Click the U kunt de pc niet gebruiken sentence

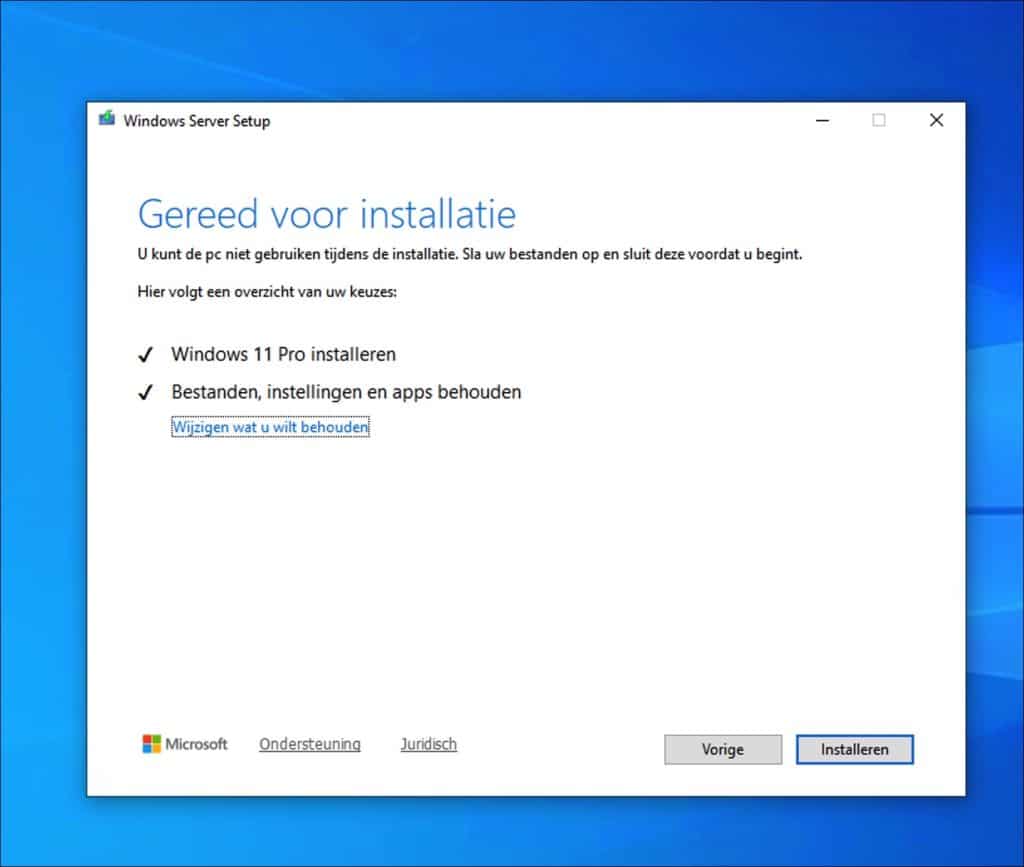(x=470, y=254)
